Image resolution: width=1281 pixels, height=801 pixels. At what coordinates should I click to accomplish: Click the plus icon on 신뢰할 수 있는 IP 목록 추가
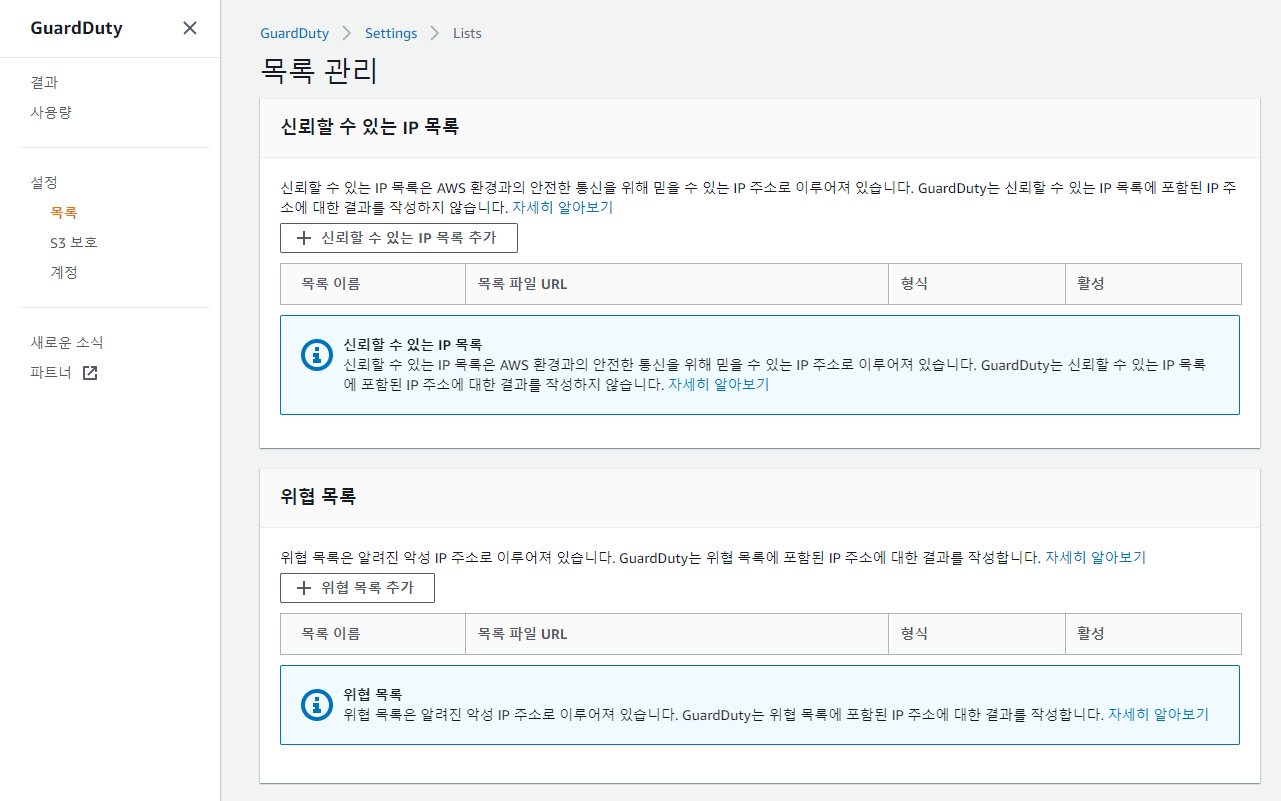pyautogui.click(x=305, y=239)
